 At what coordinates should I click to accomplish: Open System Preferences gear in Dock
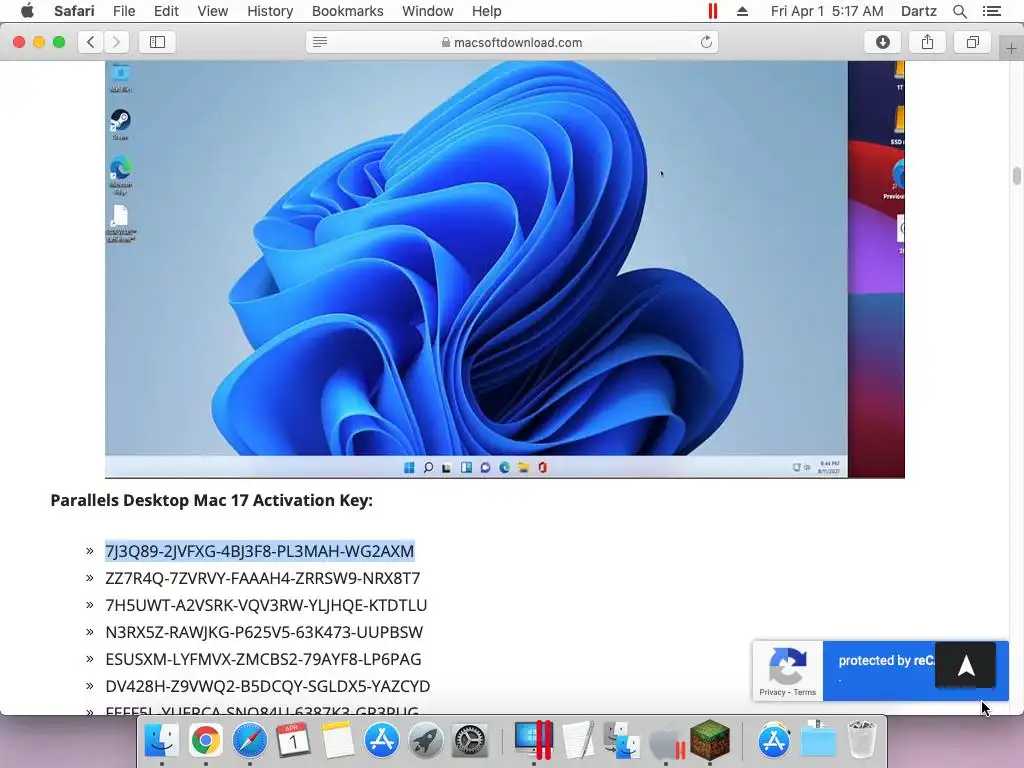470,741
